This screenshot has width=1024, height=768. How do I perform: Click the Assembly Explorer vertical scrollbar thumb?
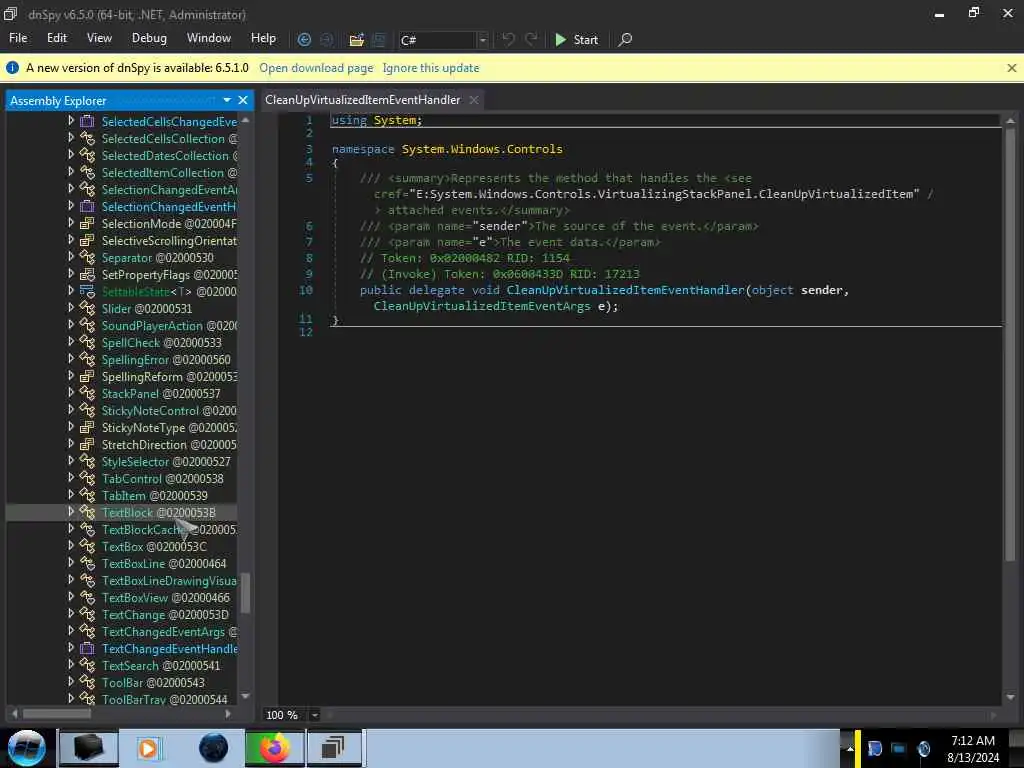tap(246, 593)
